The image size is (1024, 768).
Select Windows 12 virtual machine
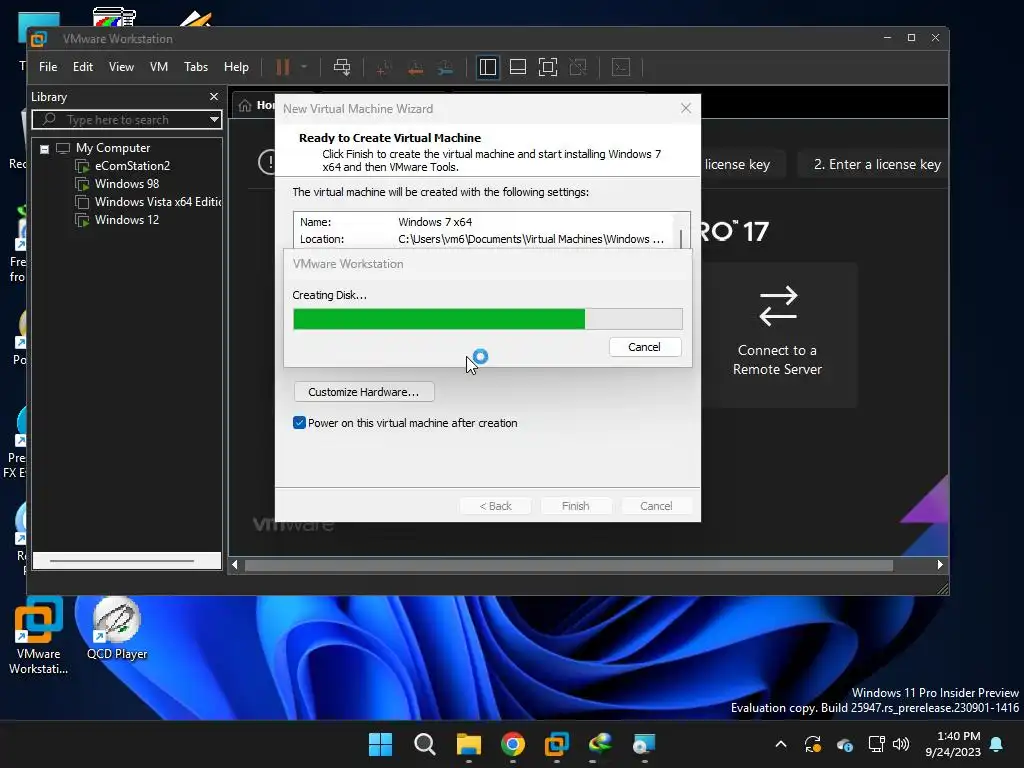click(127, 220)
